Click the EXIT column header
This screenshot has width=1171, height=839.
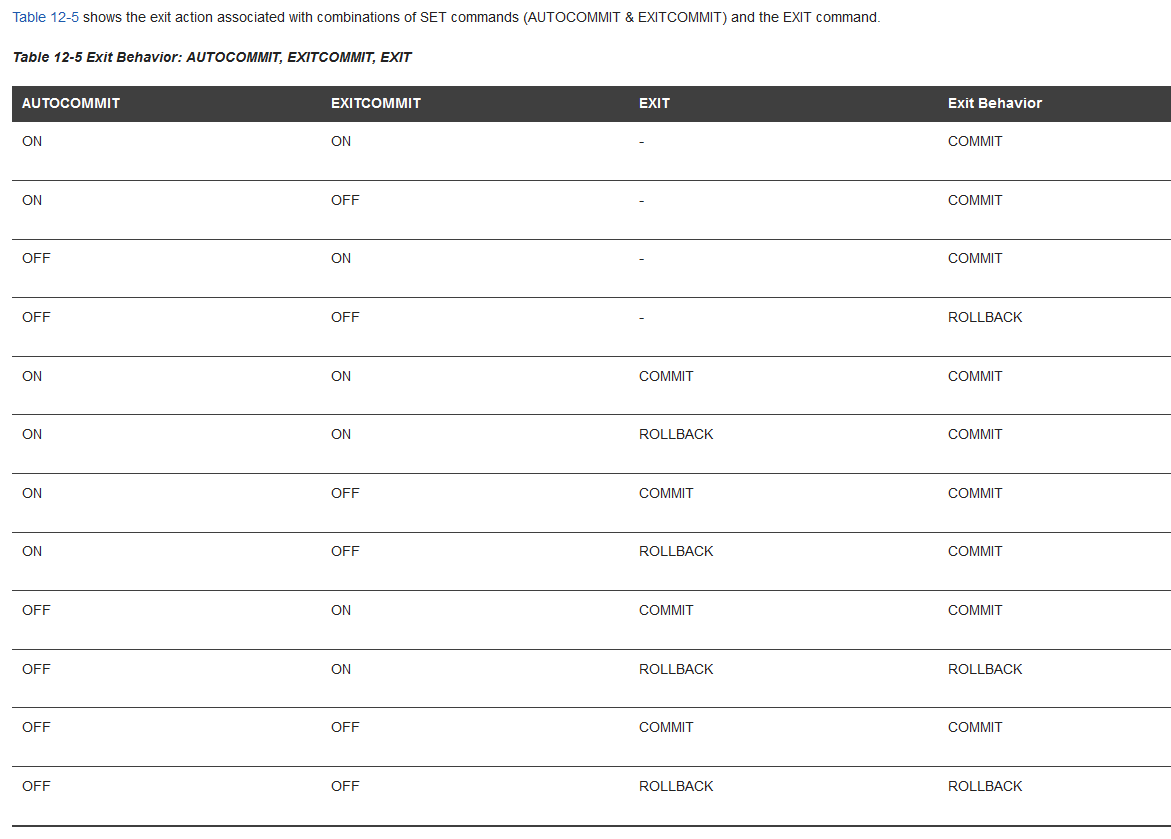[x=654, y=103]
